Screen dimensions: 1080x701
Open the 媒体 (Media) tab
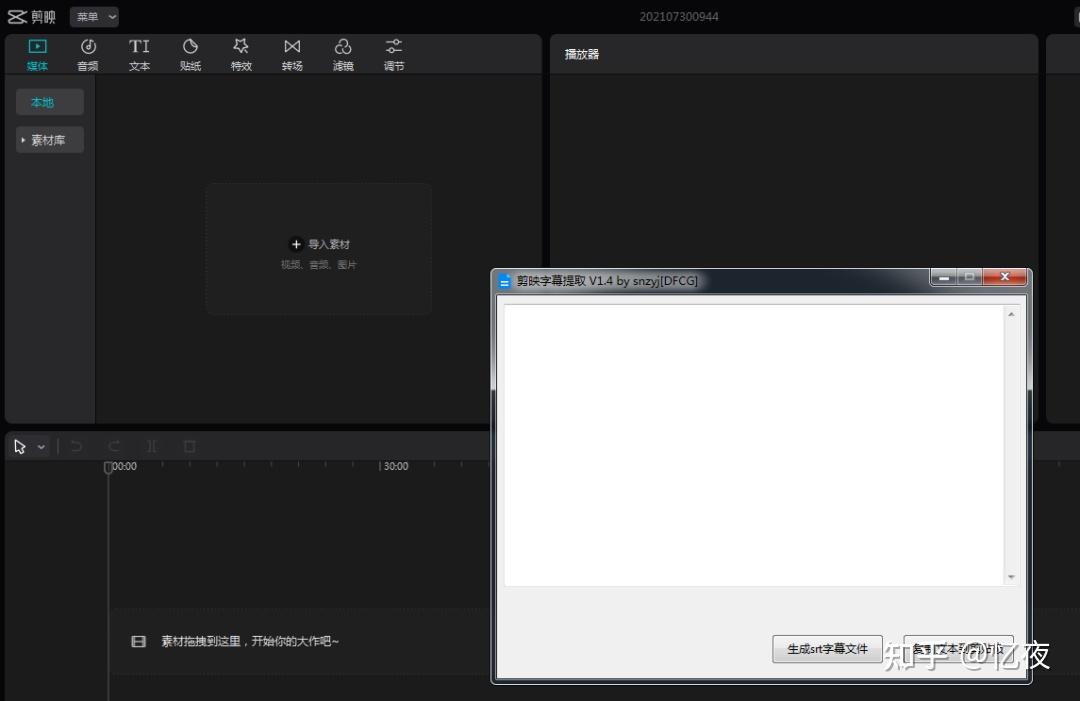[37, 54]
